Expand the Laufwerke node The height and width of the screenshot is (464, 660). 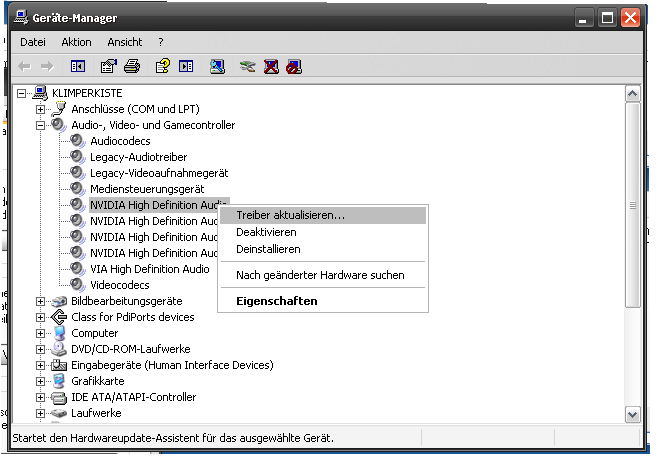(40, 413)
